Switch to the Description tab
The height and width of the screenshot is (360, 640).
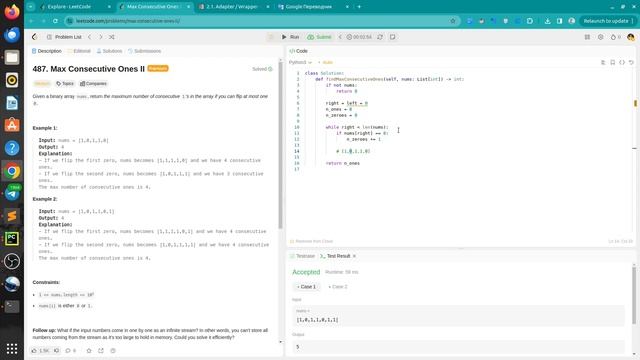[47, 51]
